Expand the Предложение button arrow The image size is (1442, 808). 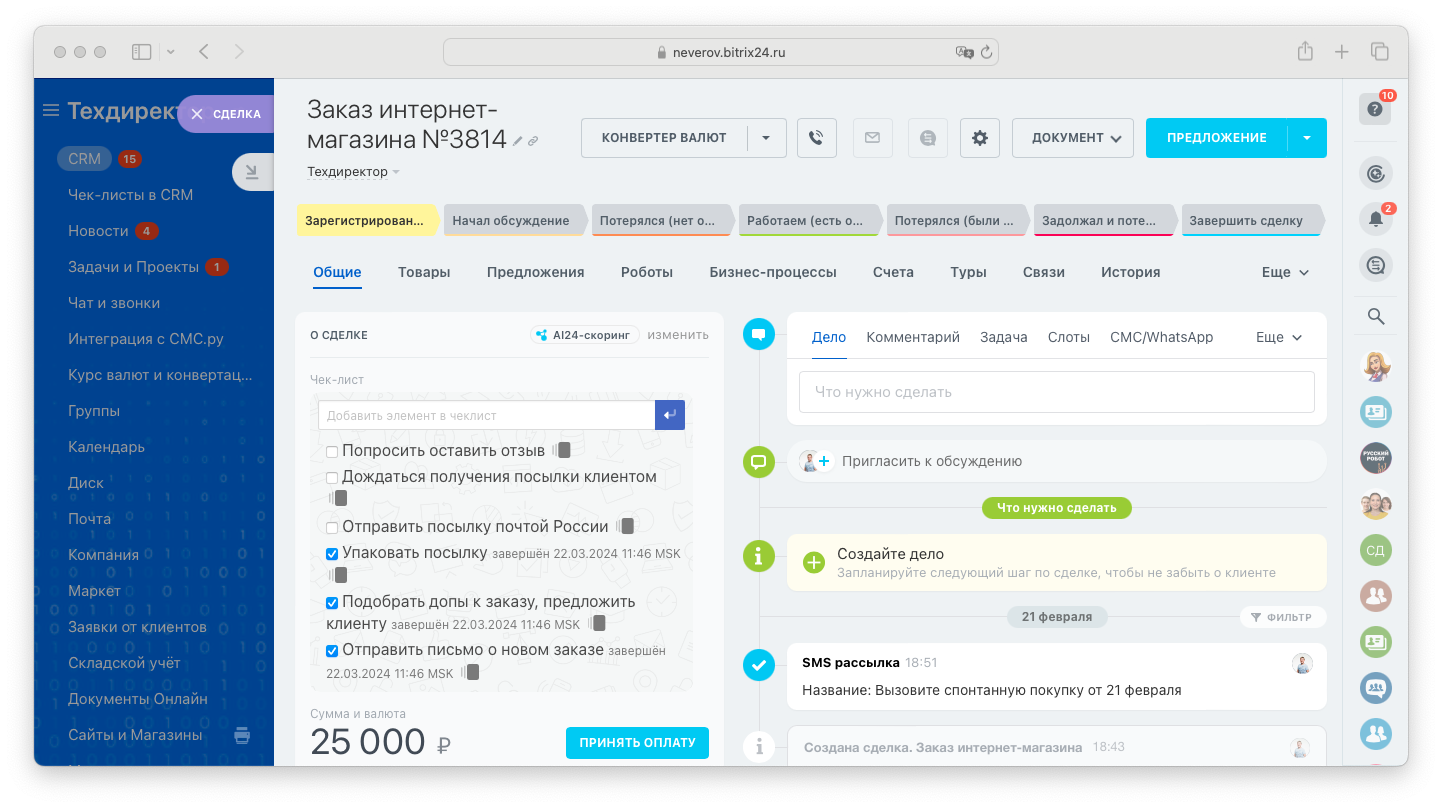[x=1307, y=138]
